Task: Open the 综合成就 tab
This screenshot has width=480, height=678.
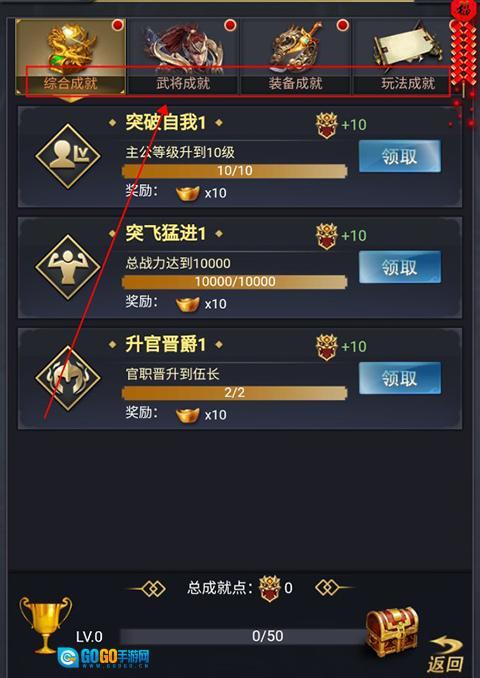Action: click(70, 57)
